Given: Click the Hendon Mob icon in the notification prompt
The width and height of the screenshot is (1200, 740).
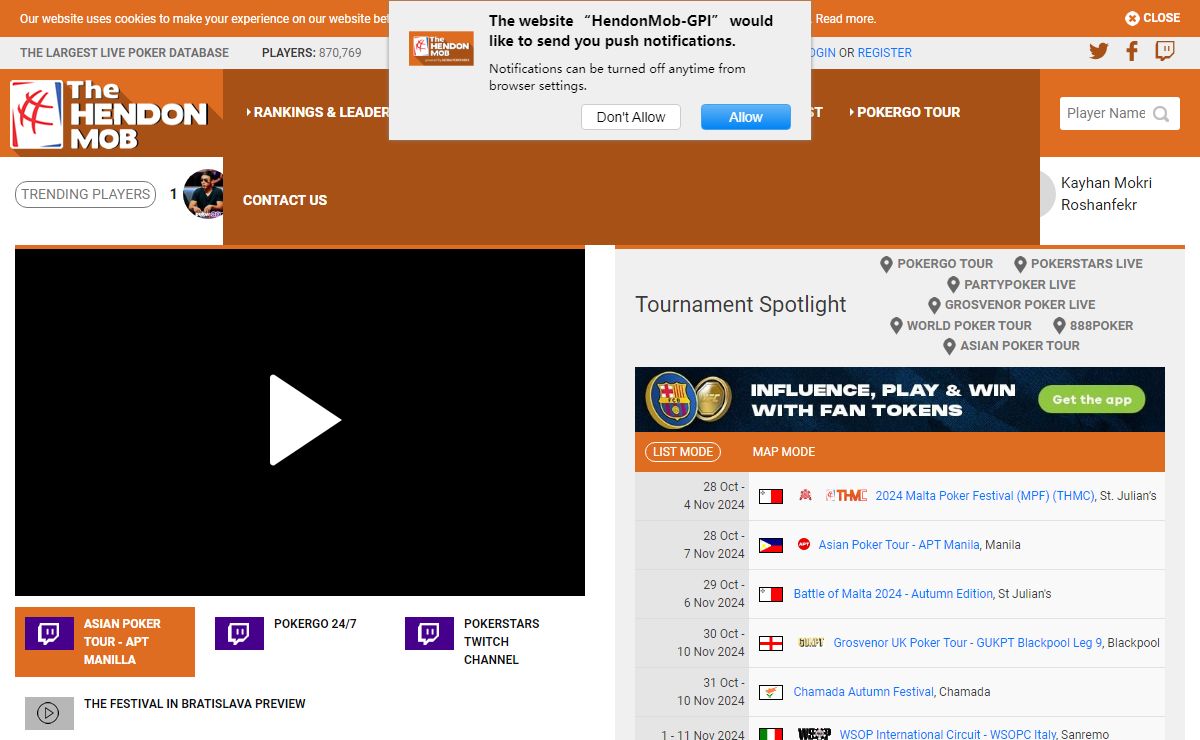Looking at the screenshot, I should coord(441,48).
